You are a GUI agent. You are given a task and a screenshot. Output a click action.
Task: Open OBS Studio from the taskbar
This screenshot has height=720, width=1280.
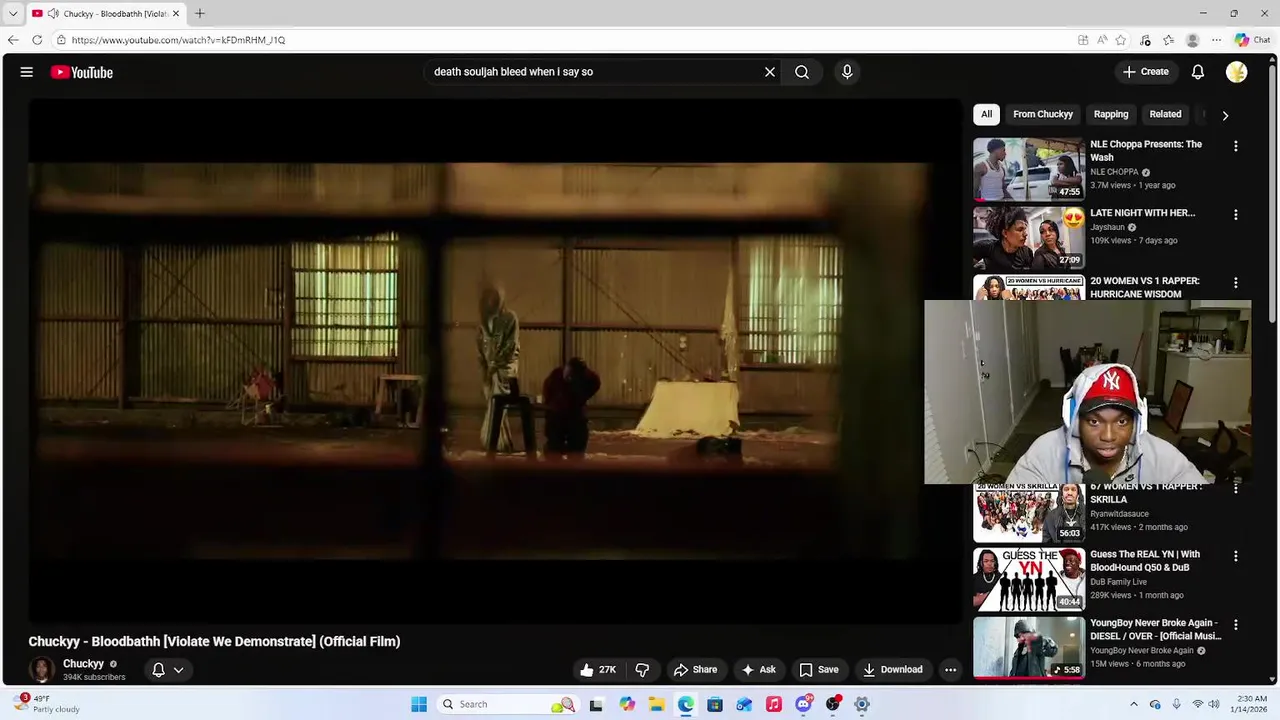[x=833, y=704]
